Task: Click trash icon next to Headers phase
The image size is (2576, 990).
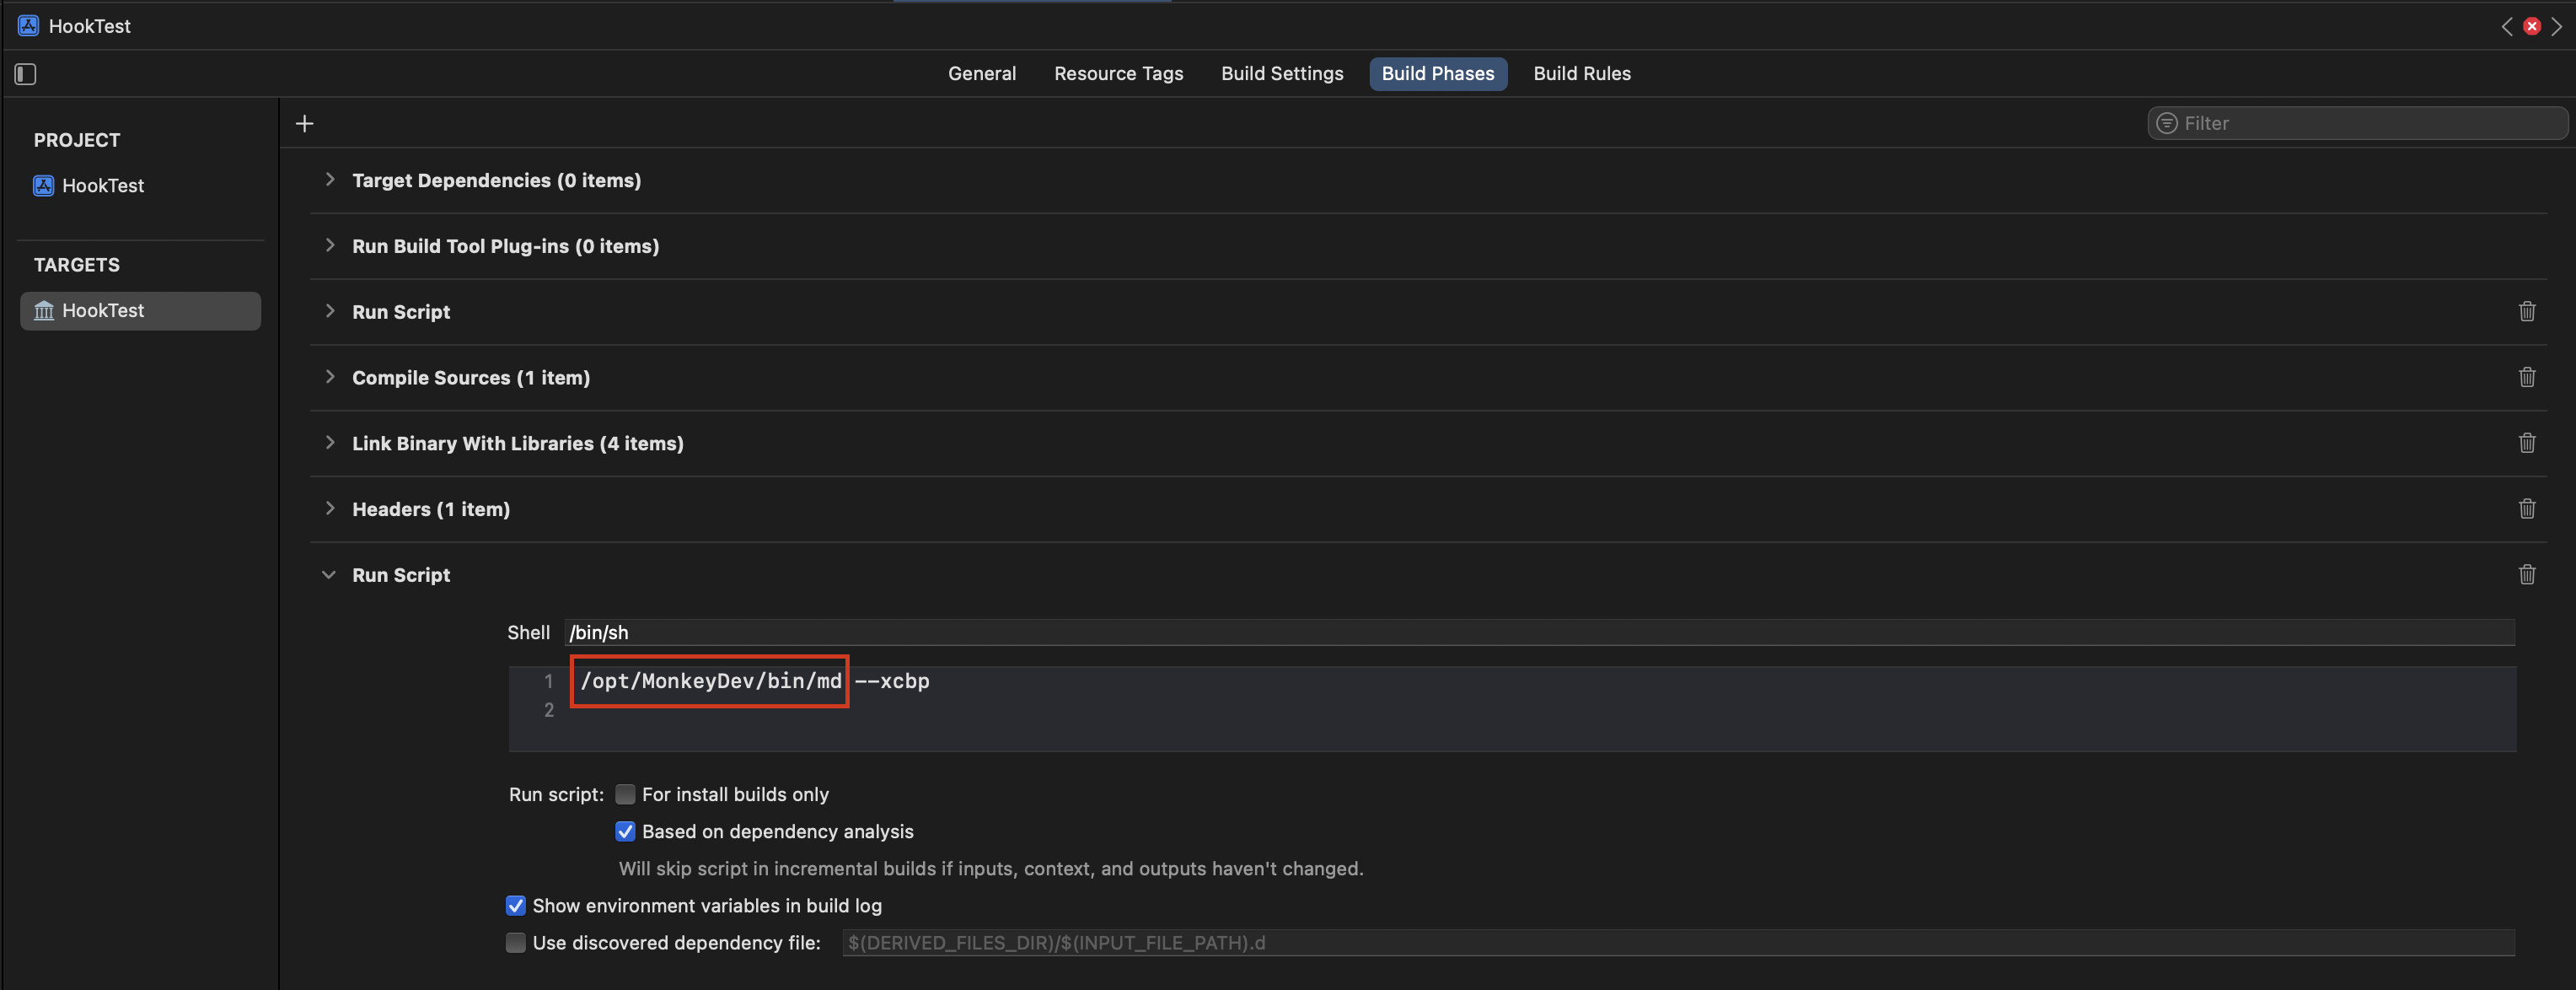Action: click(2526, 509)
